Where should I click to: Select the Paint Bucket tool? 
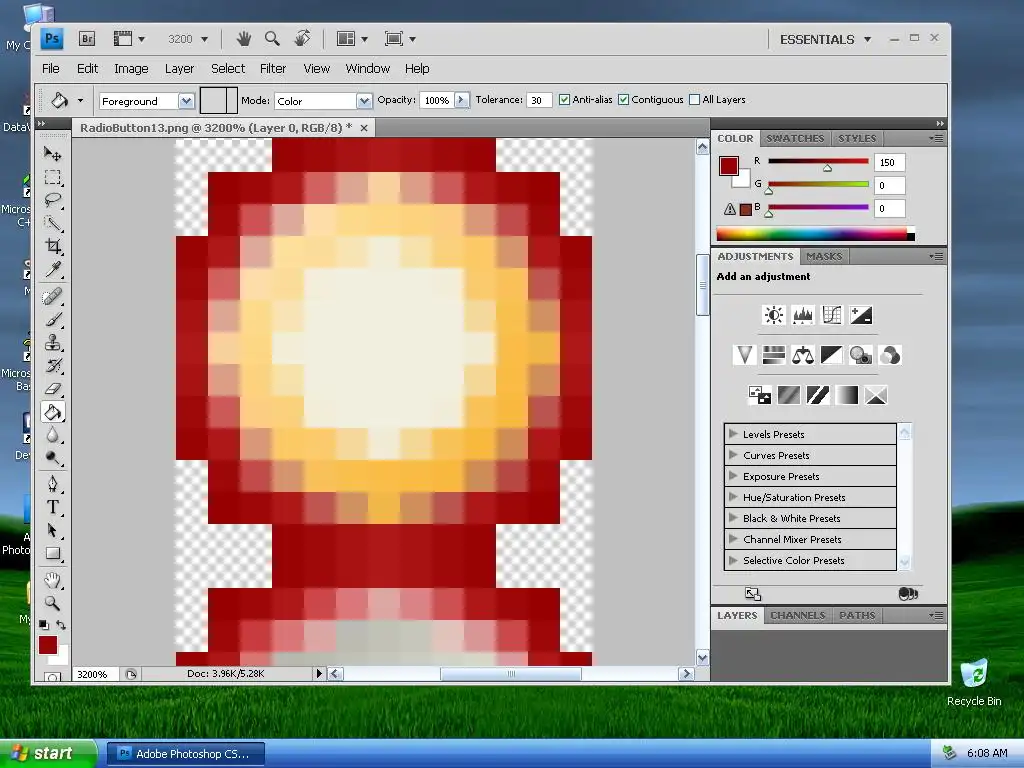(x=52, y=412)
